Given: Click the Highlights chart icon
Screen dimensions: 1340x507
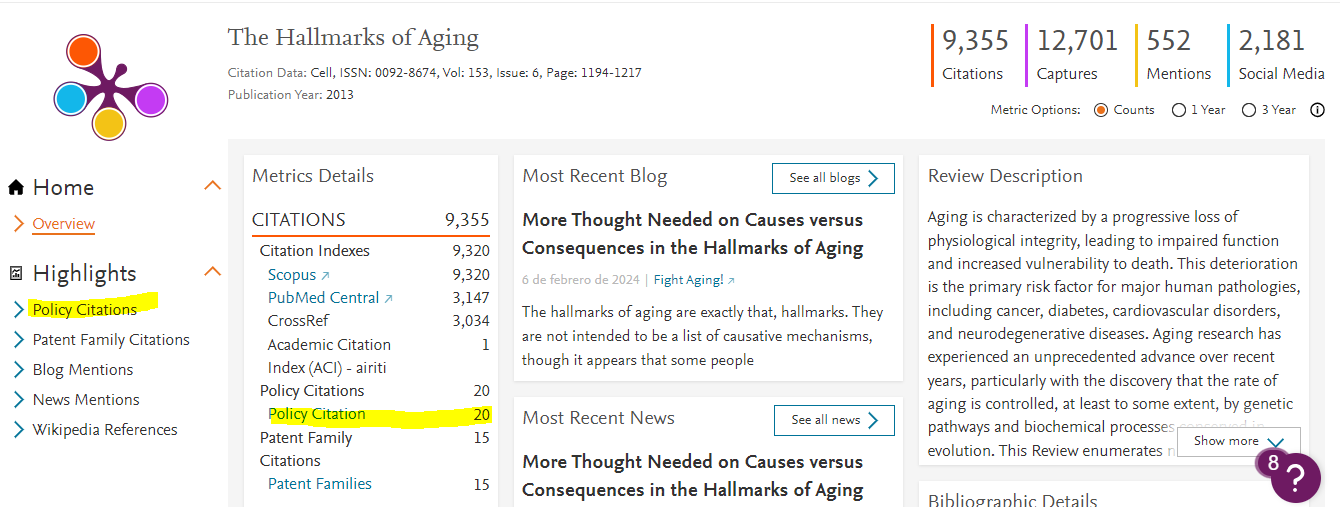Looking at the screenshot, I should (x=16, y=273).
